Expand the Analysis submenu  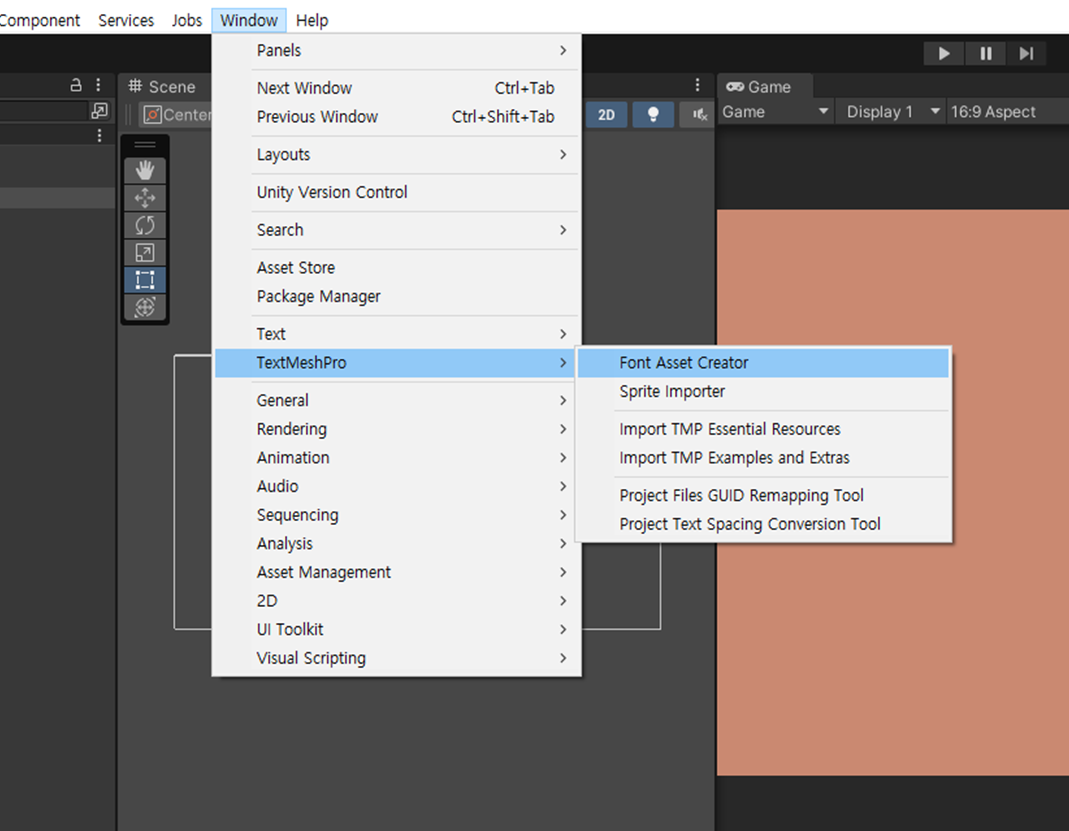tap(397, 543)
